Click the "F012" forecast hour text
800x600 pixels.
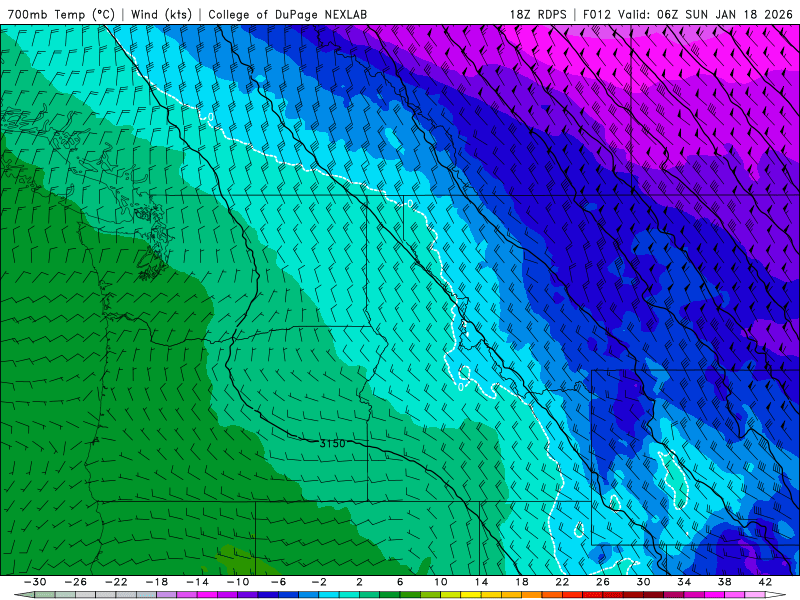coord(596,14)
